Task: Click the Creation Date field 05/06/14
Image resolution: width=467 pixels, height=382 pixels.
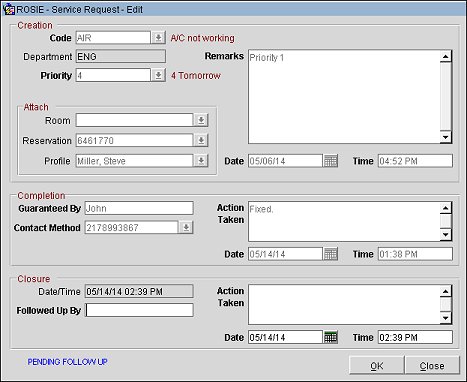Action: click(x=285, y=161)
